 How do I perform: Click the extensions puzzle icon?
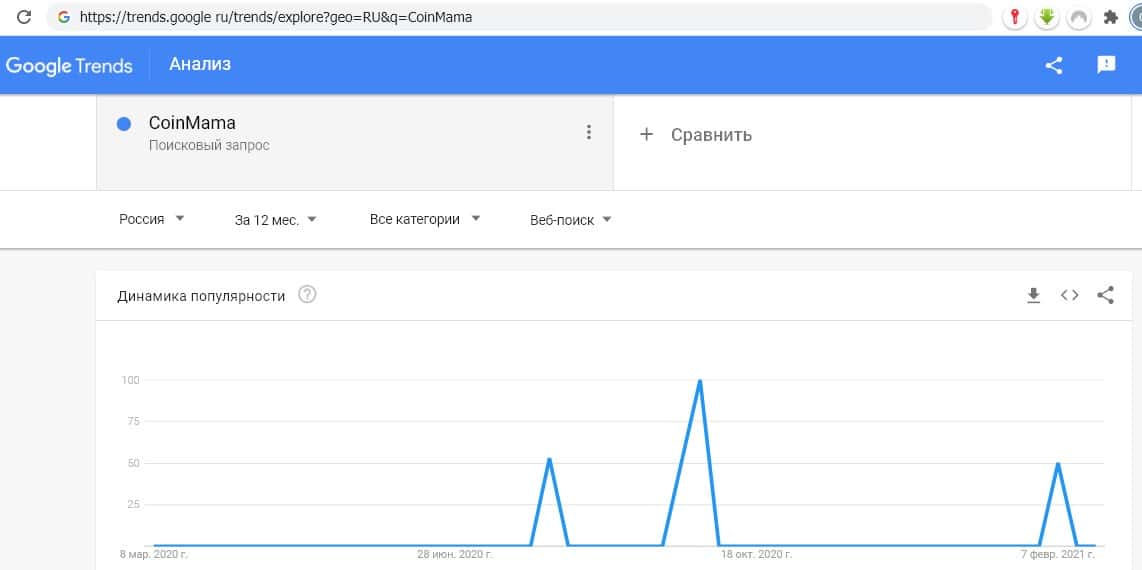coord(1110,17)
